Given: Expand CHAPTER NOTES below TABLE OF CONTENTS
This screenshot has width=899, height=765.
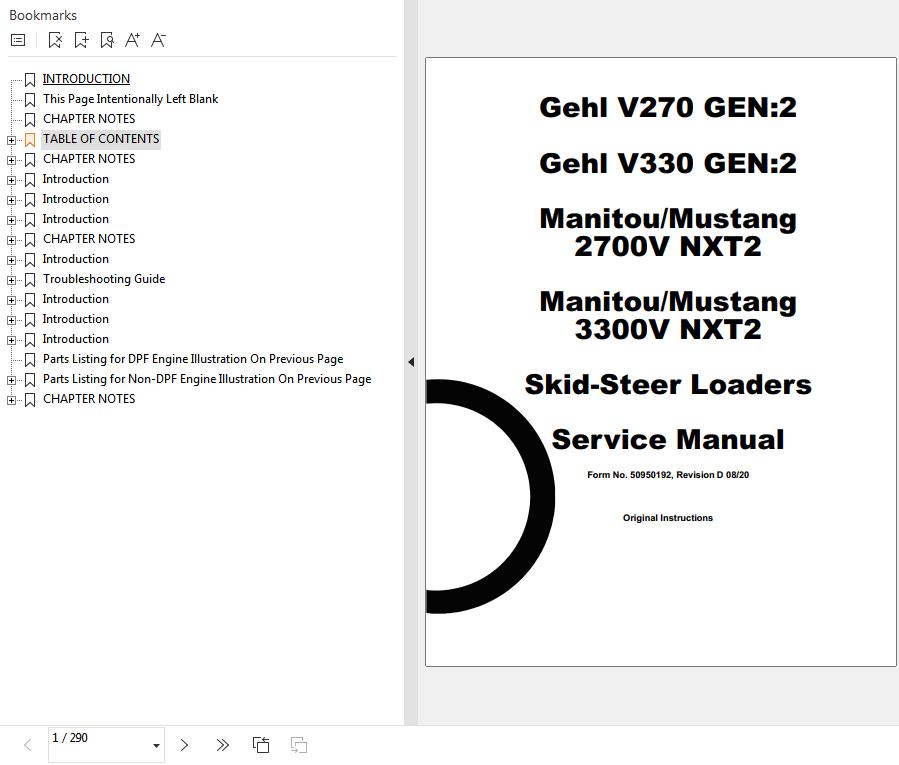Looking at the screenshot, I should point(11,160).
